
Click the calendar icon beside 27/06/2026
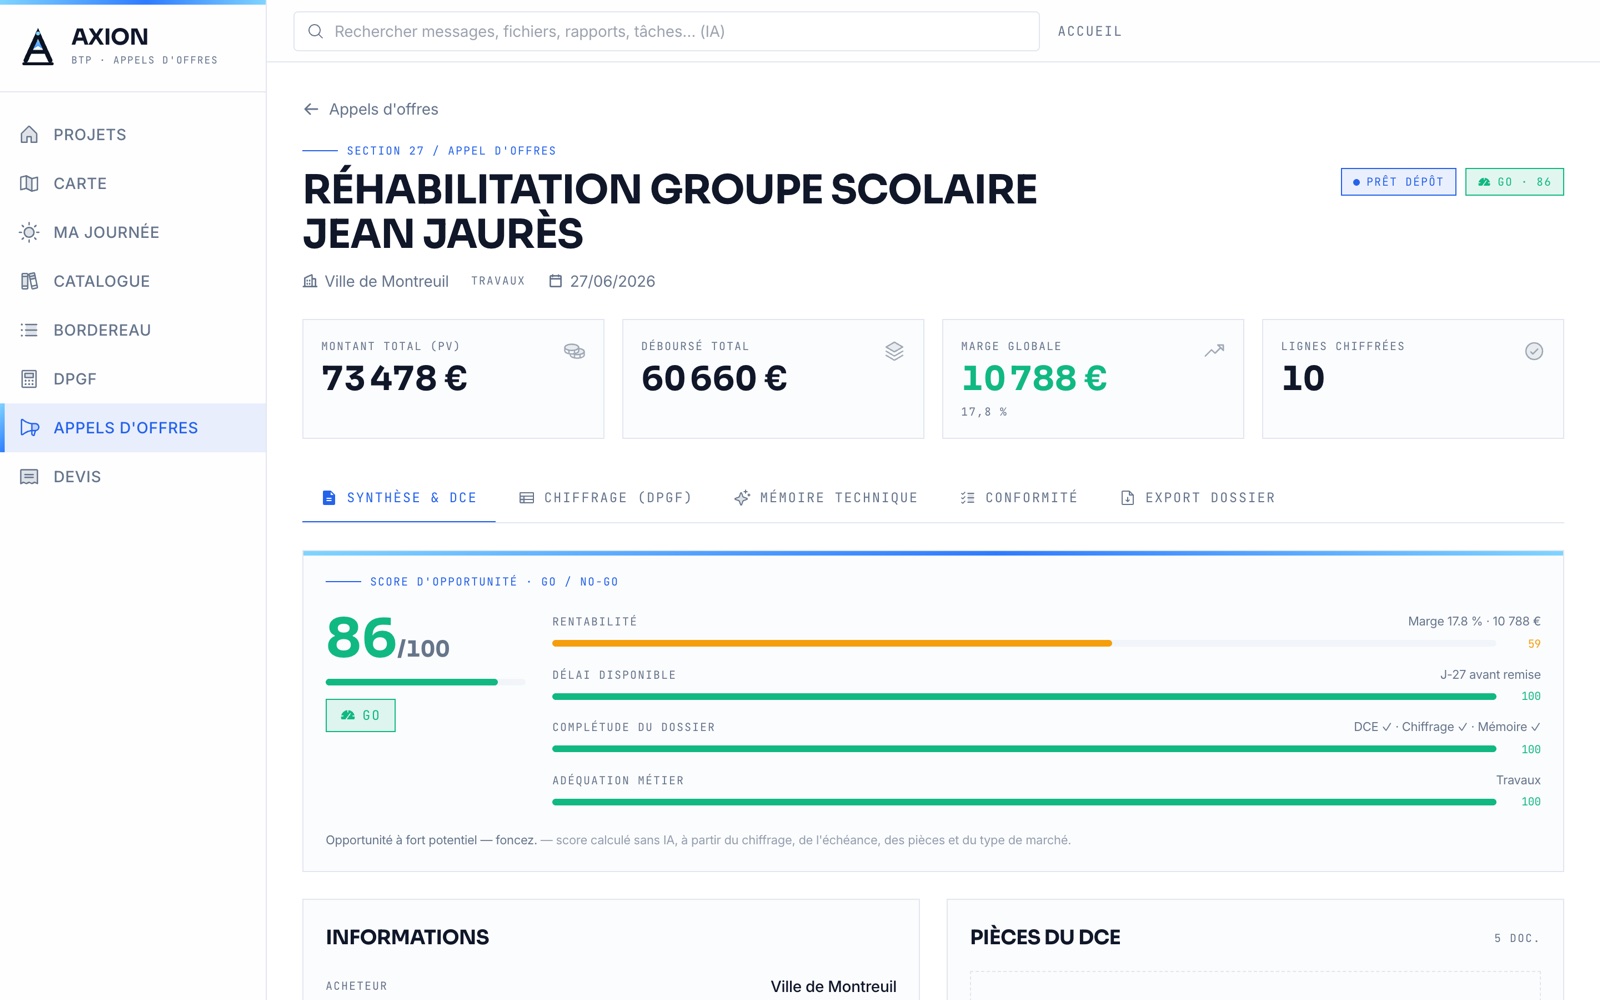(555, 281)
